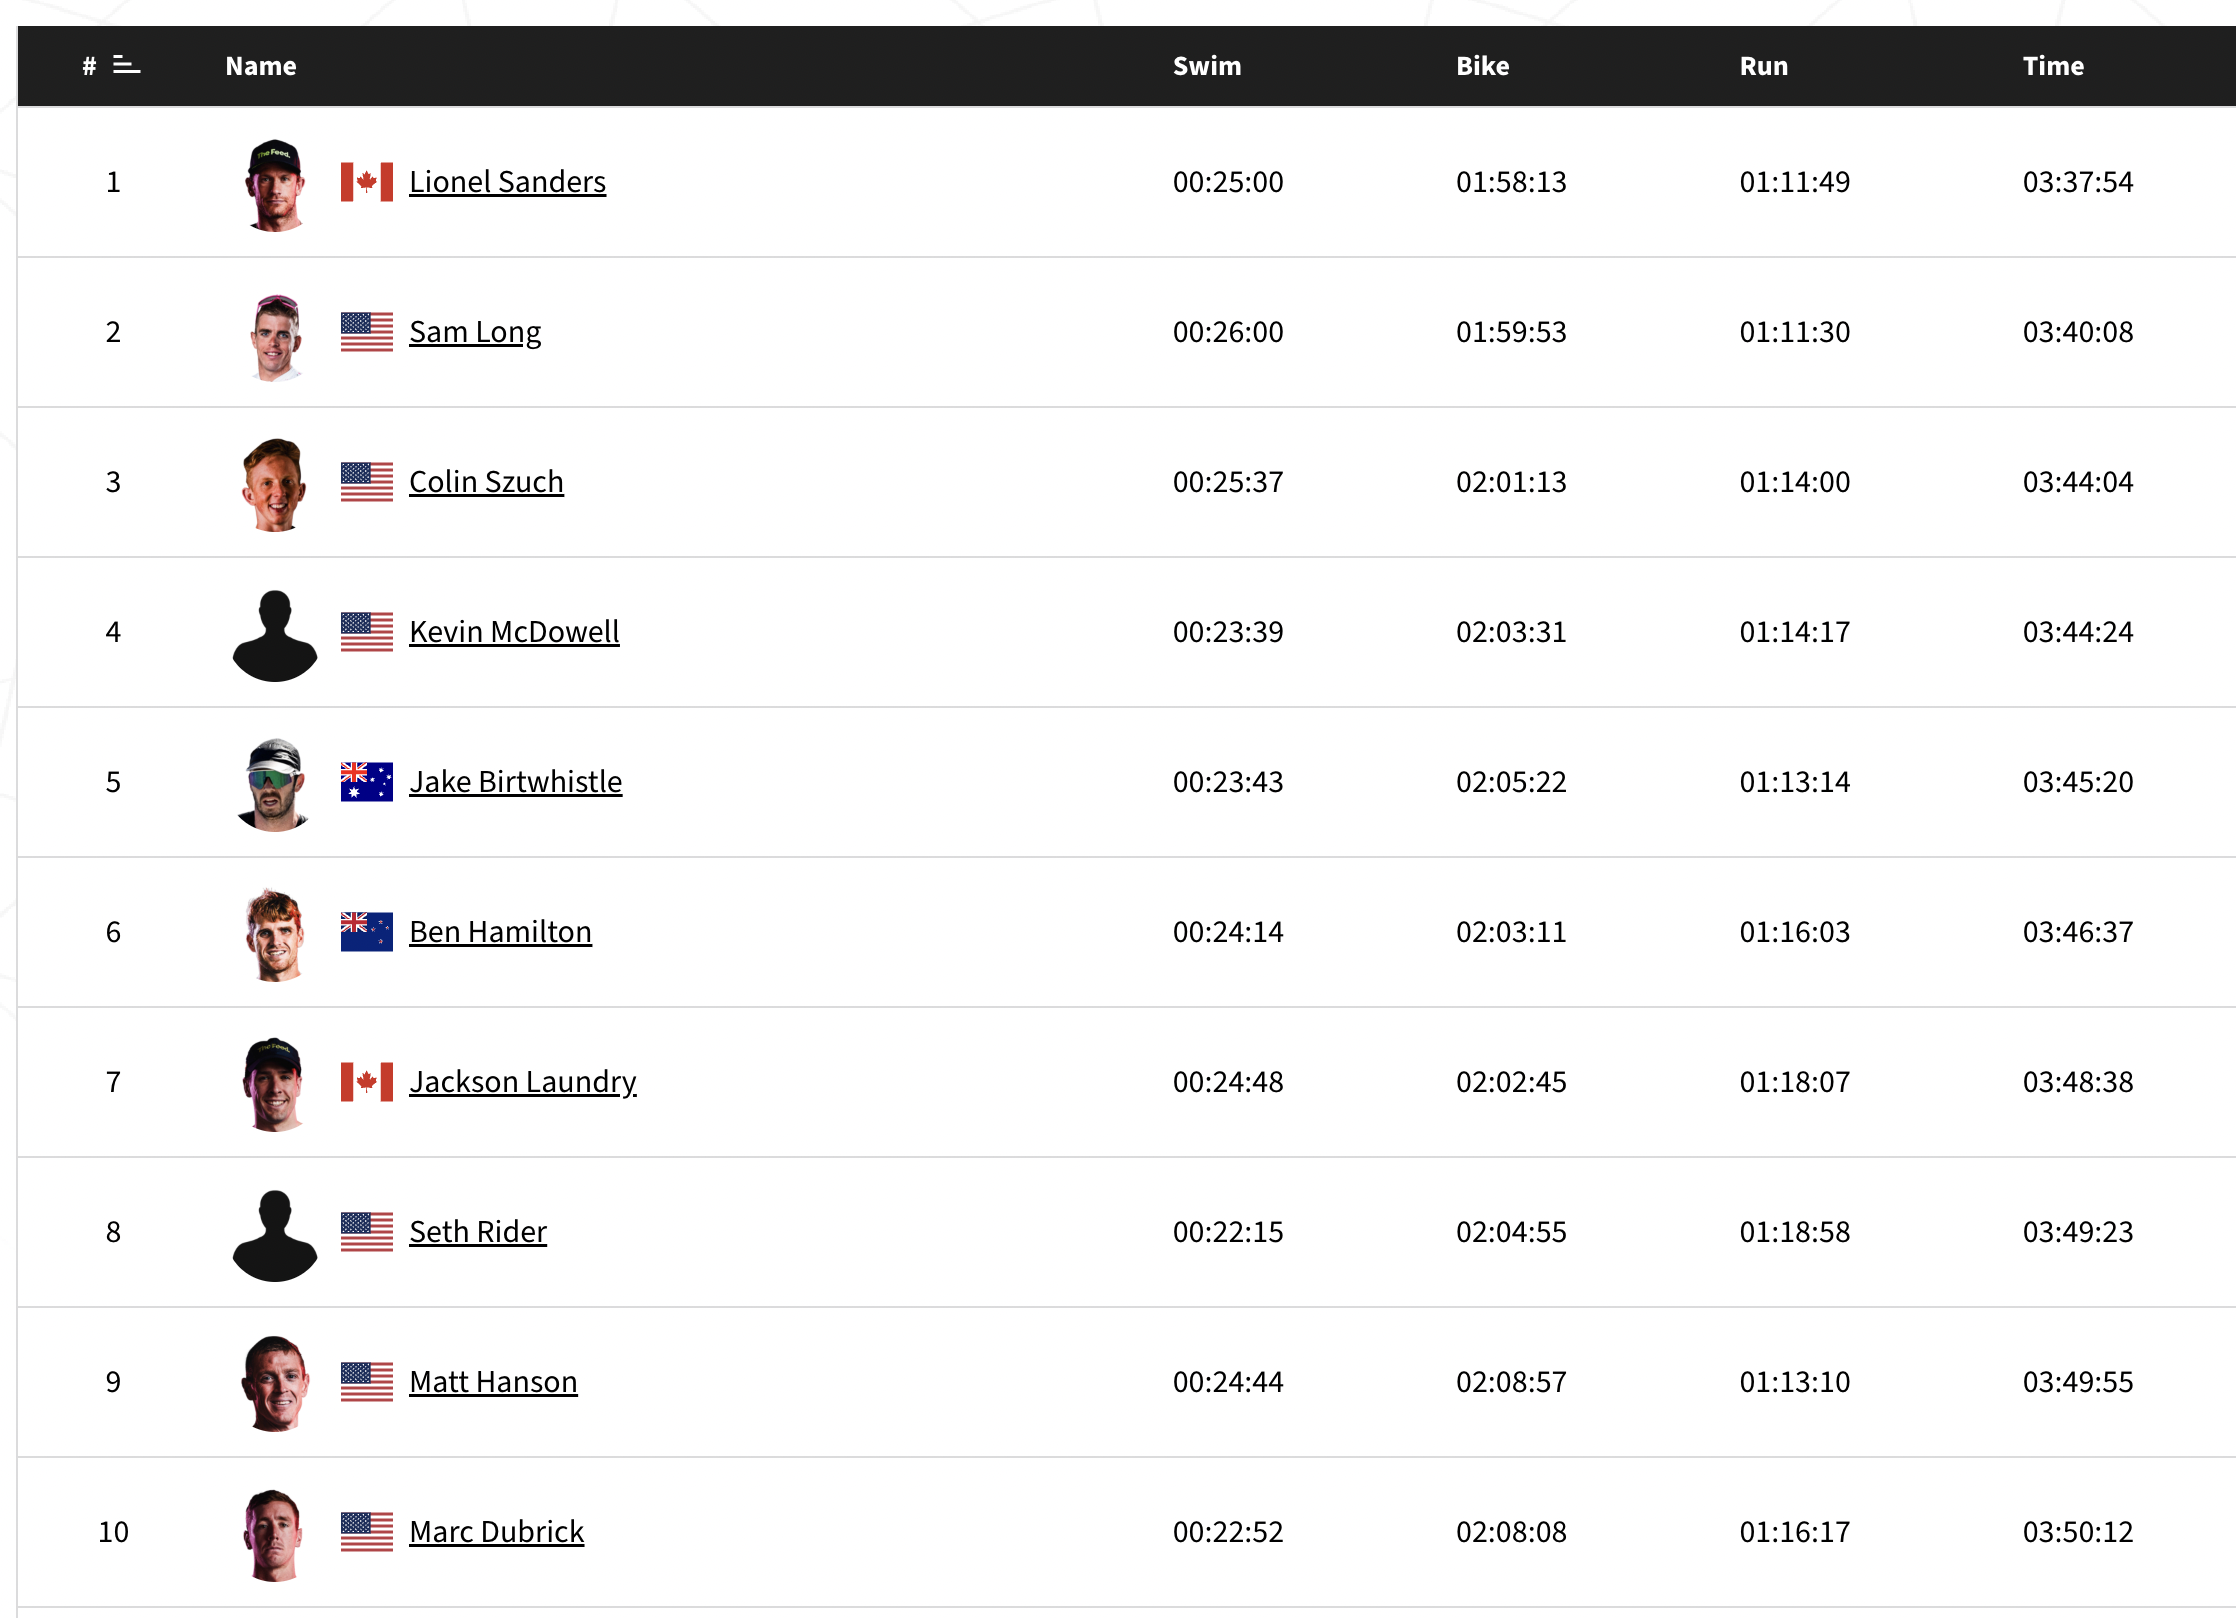Click Canada flag beside Jackson Laundry
Viewport: 2236px width, 1618px height.
tap(367, 1082)
